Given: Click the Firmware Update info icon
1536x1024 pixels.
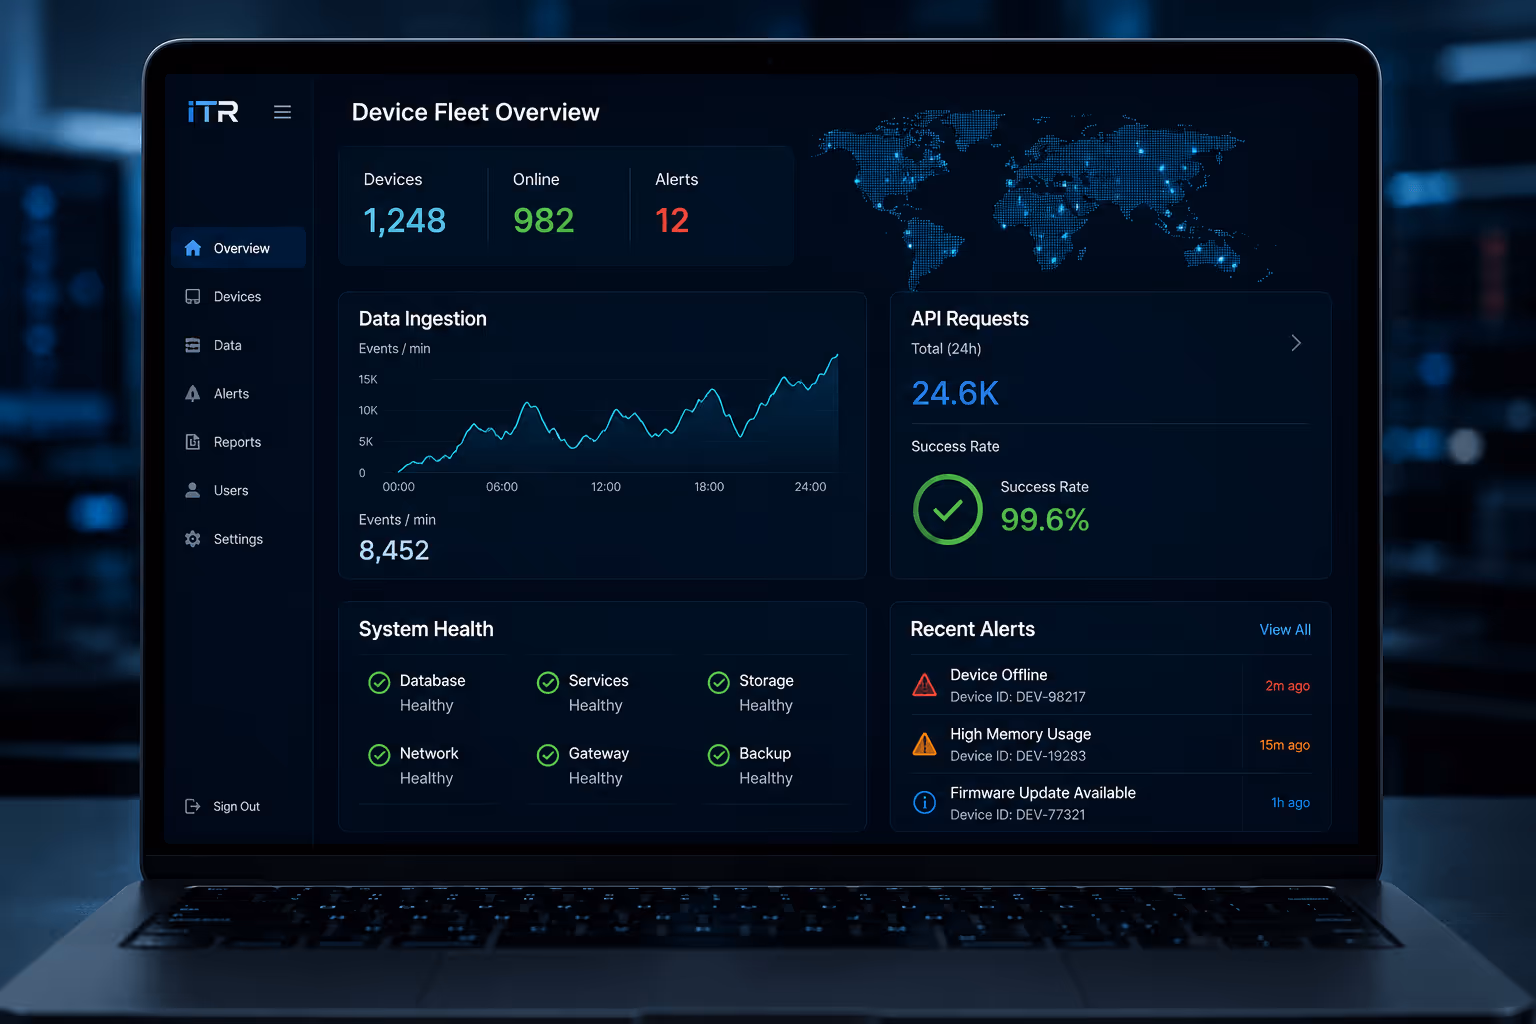Looking at the screenshot, I should pyautogui.click(x=925, y=802).
